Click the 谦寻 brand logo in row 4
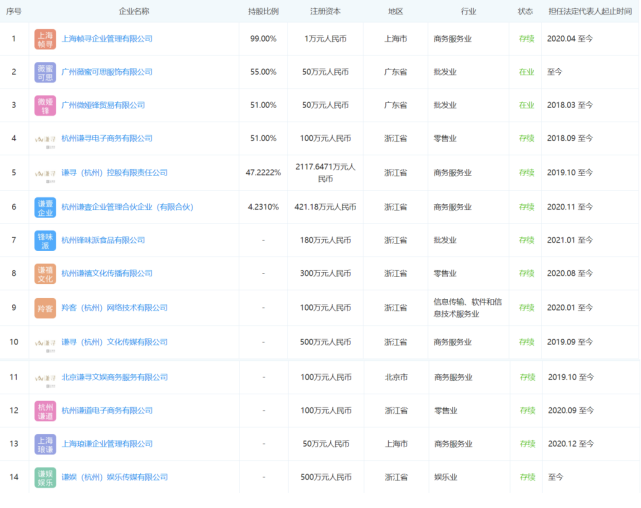Viewport: 641px width, 508px height. click(45, 140)
